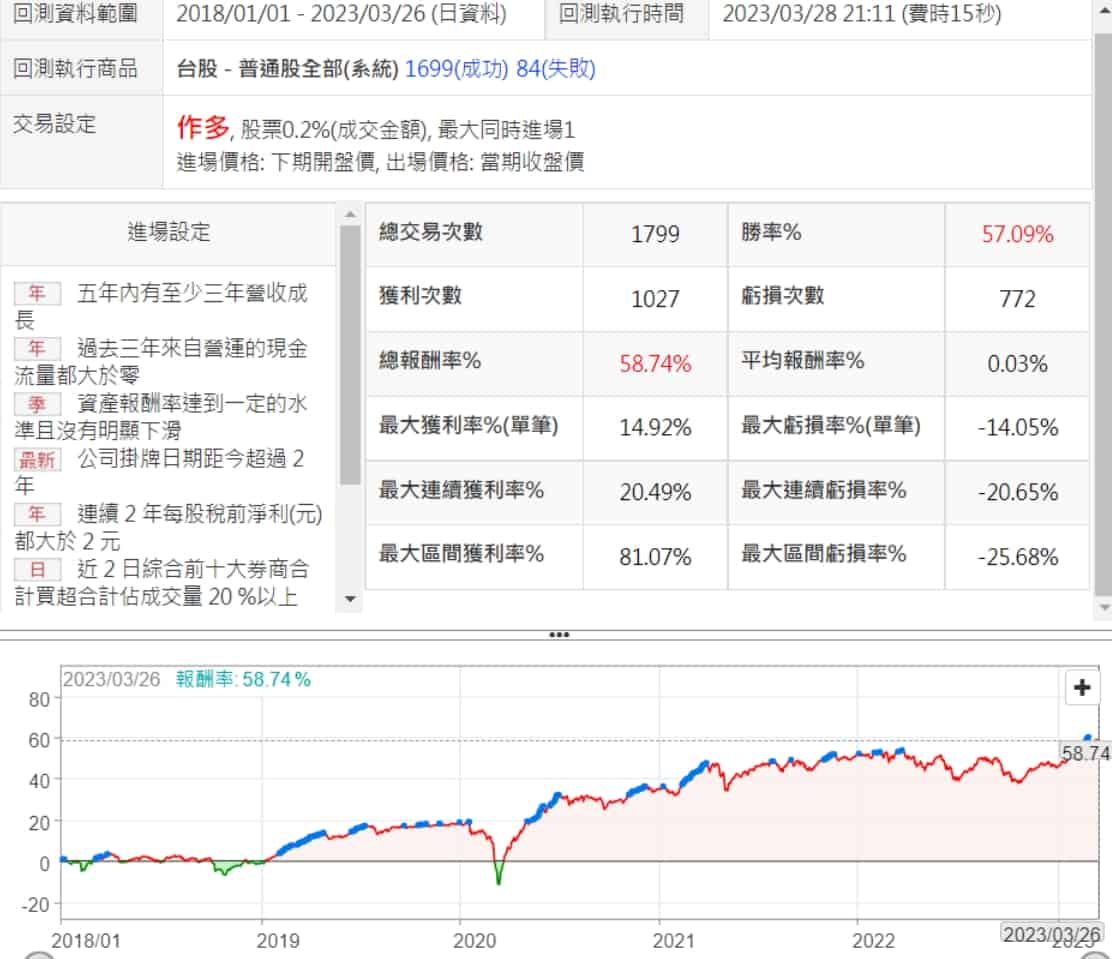Image resolution: width=1112 pixels, height=959 pixels.
Task: Click the 58.74 value label at chart right edge
Action: coord(1084,754)
